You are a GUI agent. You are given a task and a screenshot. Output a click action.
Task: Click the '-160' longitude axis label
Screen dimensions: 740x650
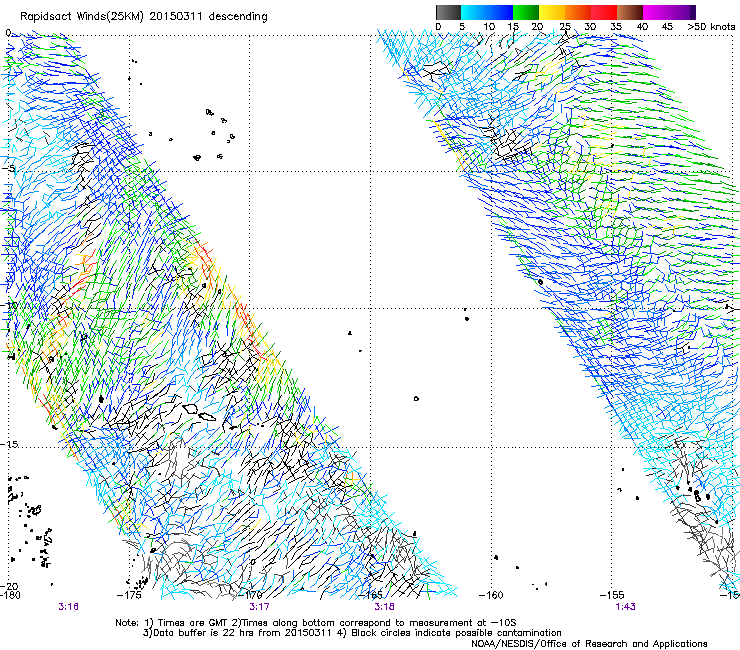point(491,595)
